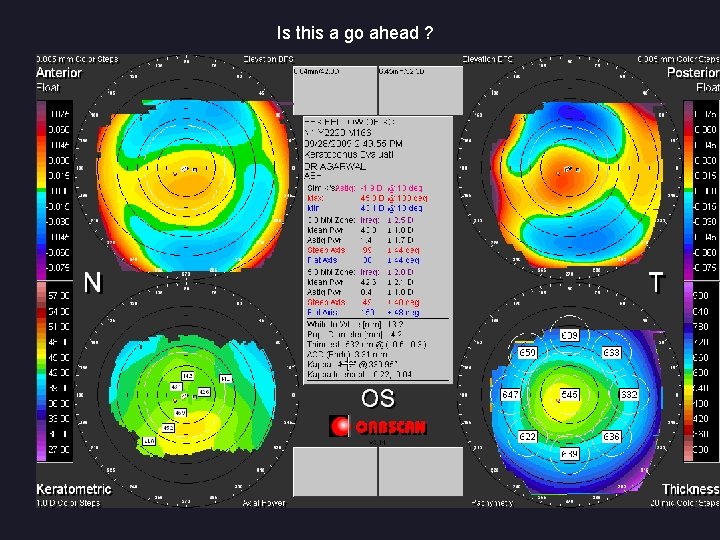This screenshot has width=720, height=540.
Task: Click the thickness micron color scale
Action: 700,372
